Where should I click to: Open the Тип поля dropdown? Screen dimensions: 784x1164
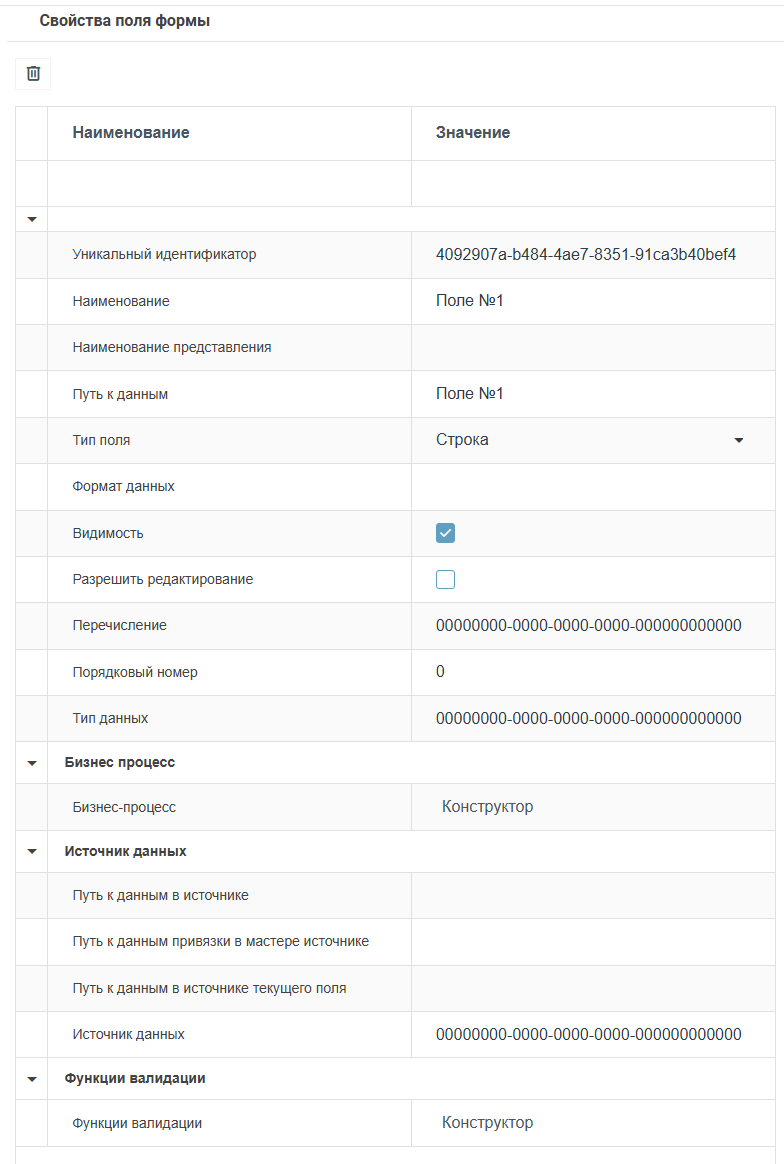(x=739, y=440)
